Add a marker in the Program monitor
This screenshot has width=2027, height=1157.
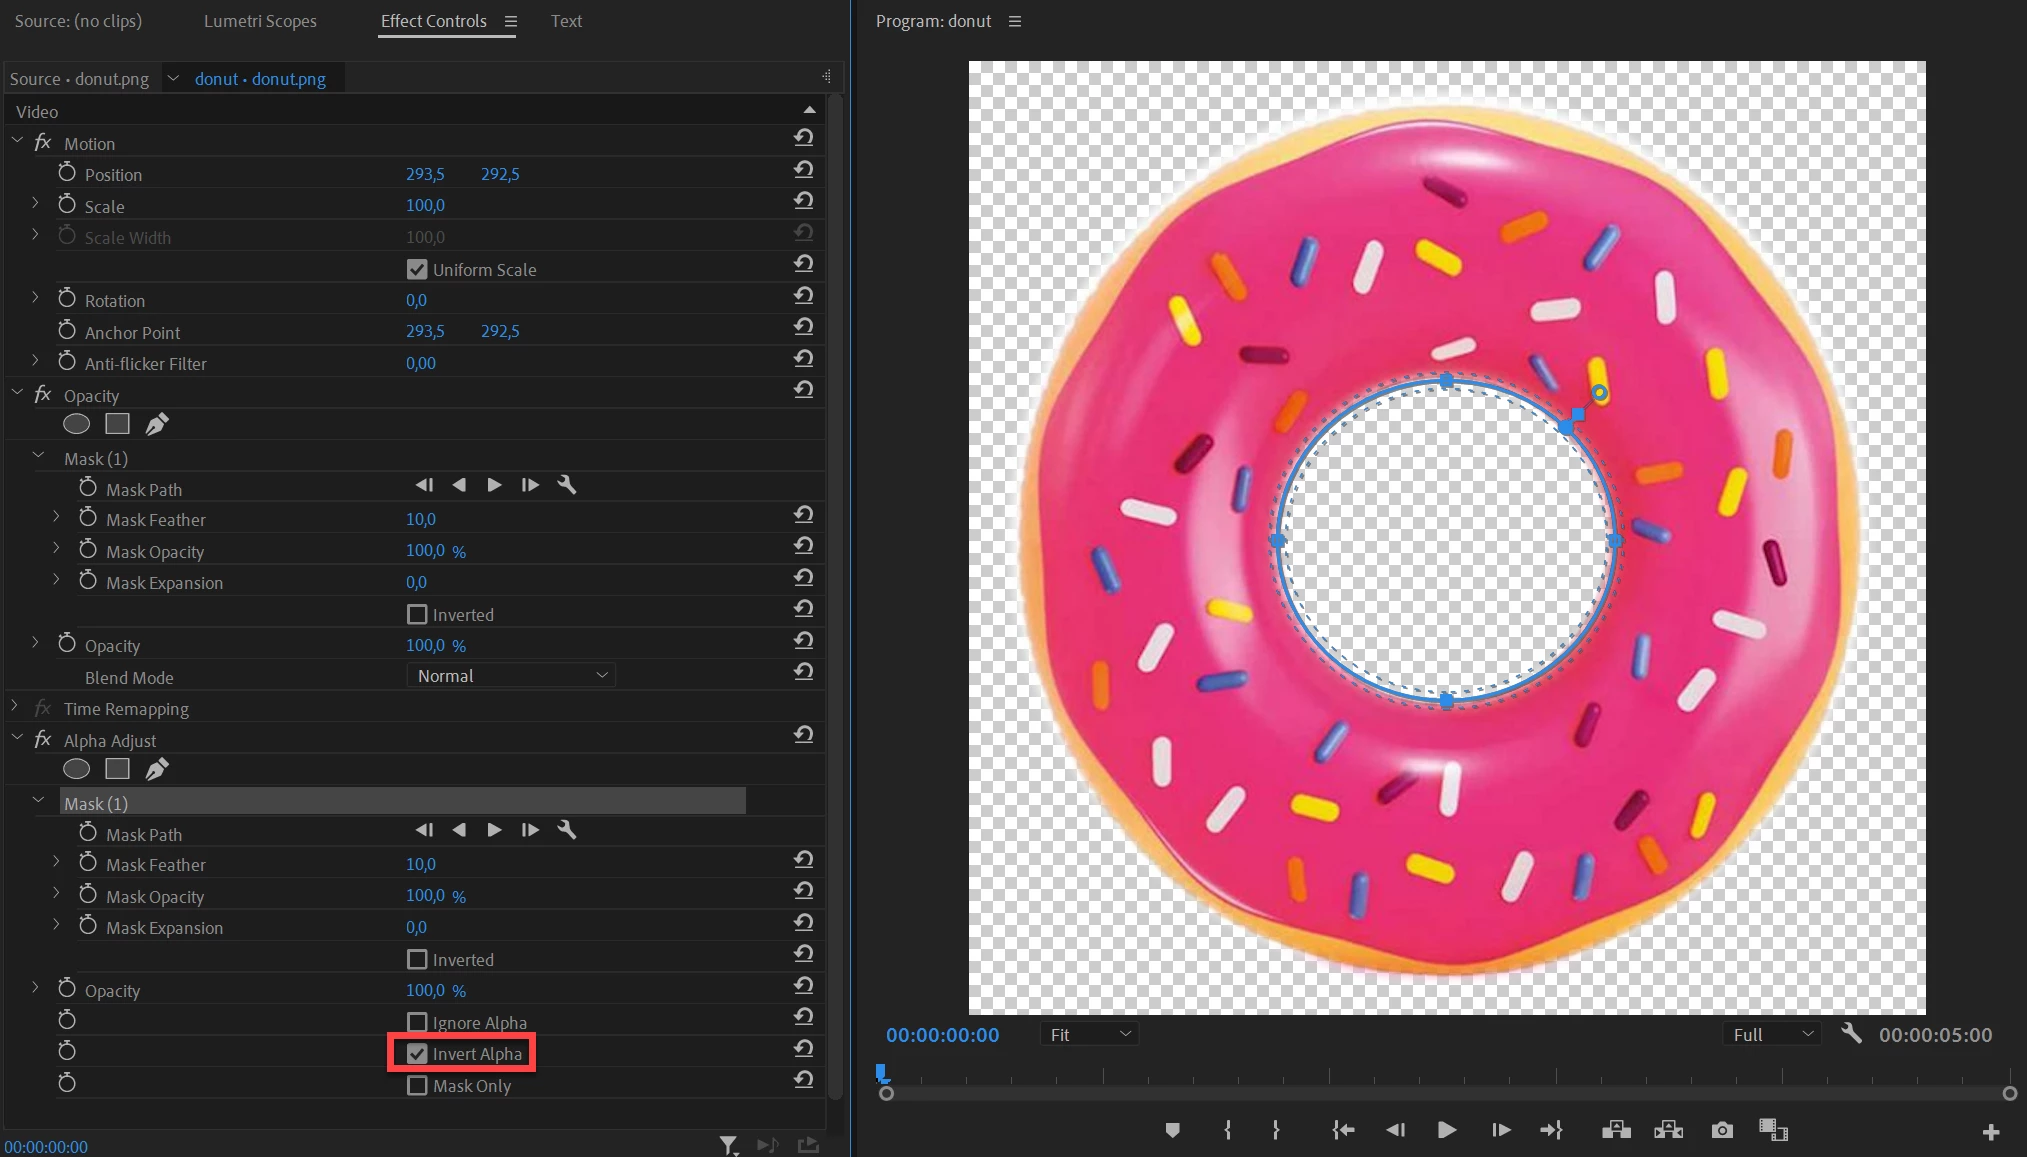(x=1172, y=1130)
